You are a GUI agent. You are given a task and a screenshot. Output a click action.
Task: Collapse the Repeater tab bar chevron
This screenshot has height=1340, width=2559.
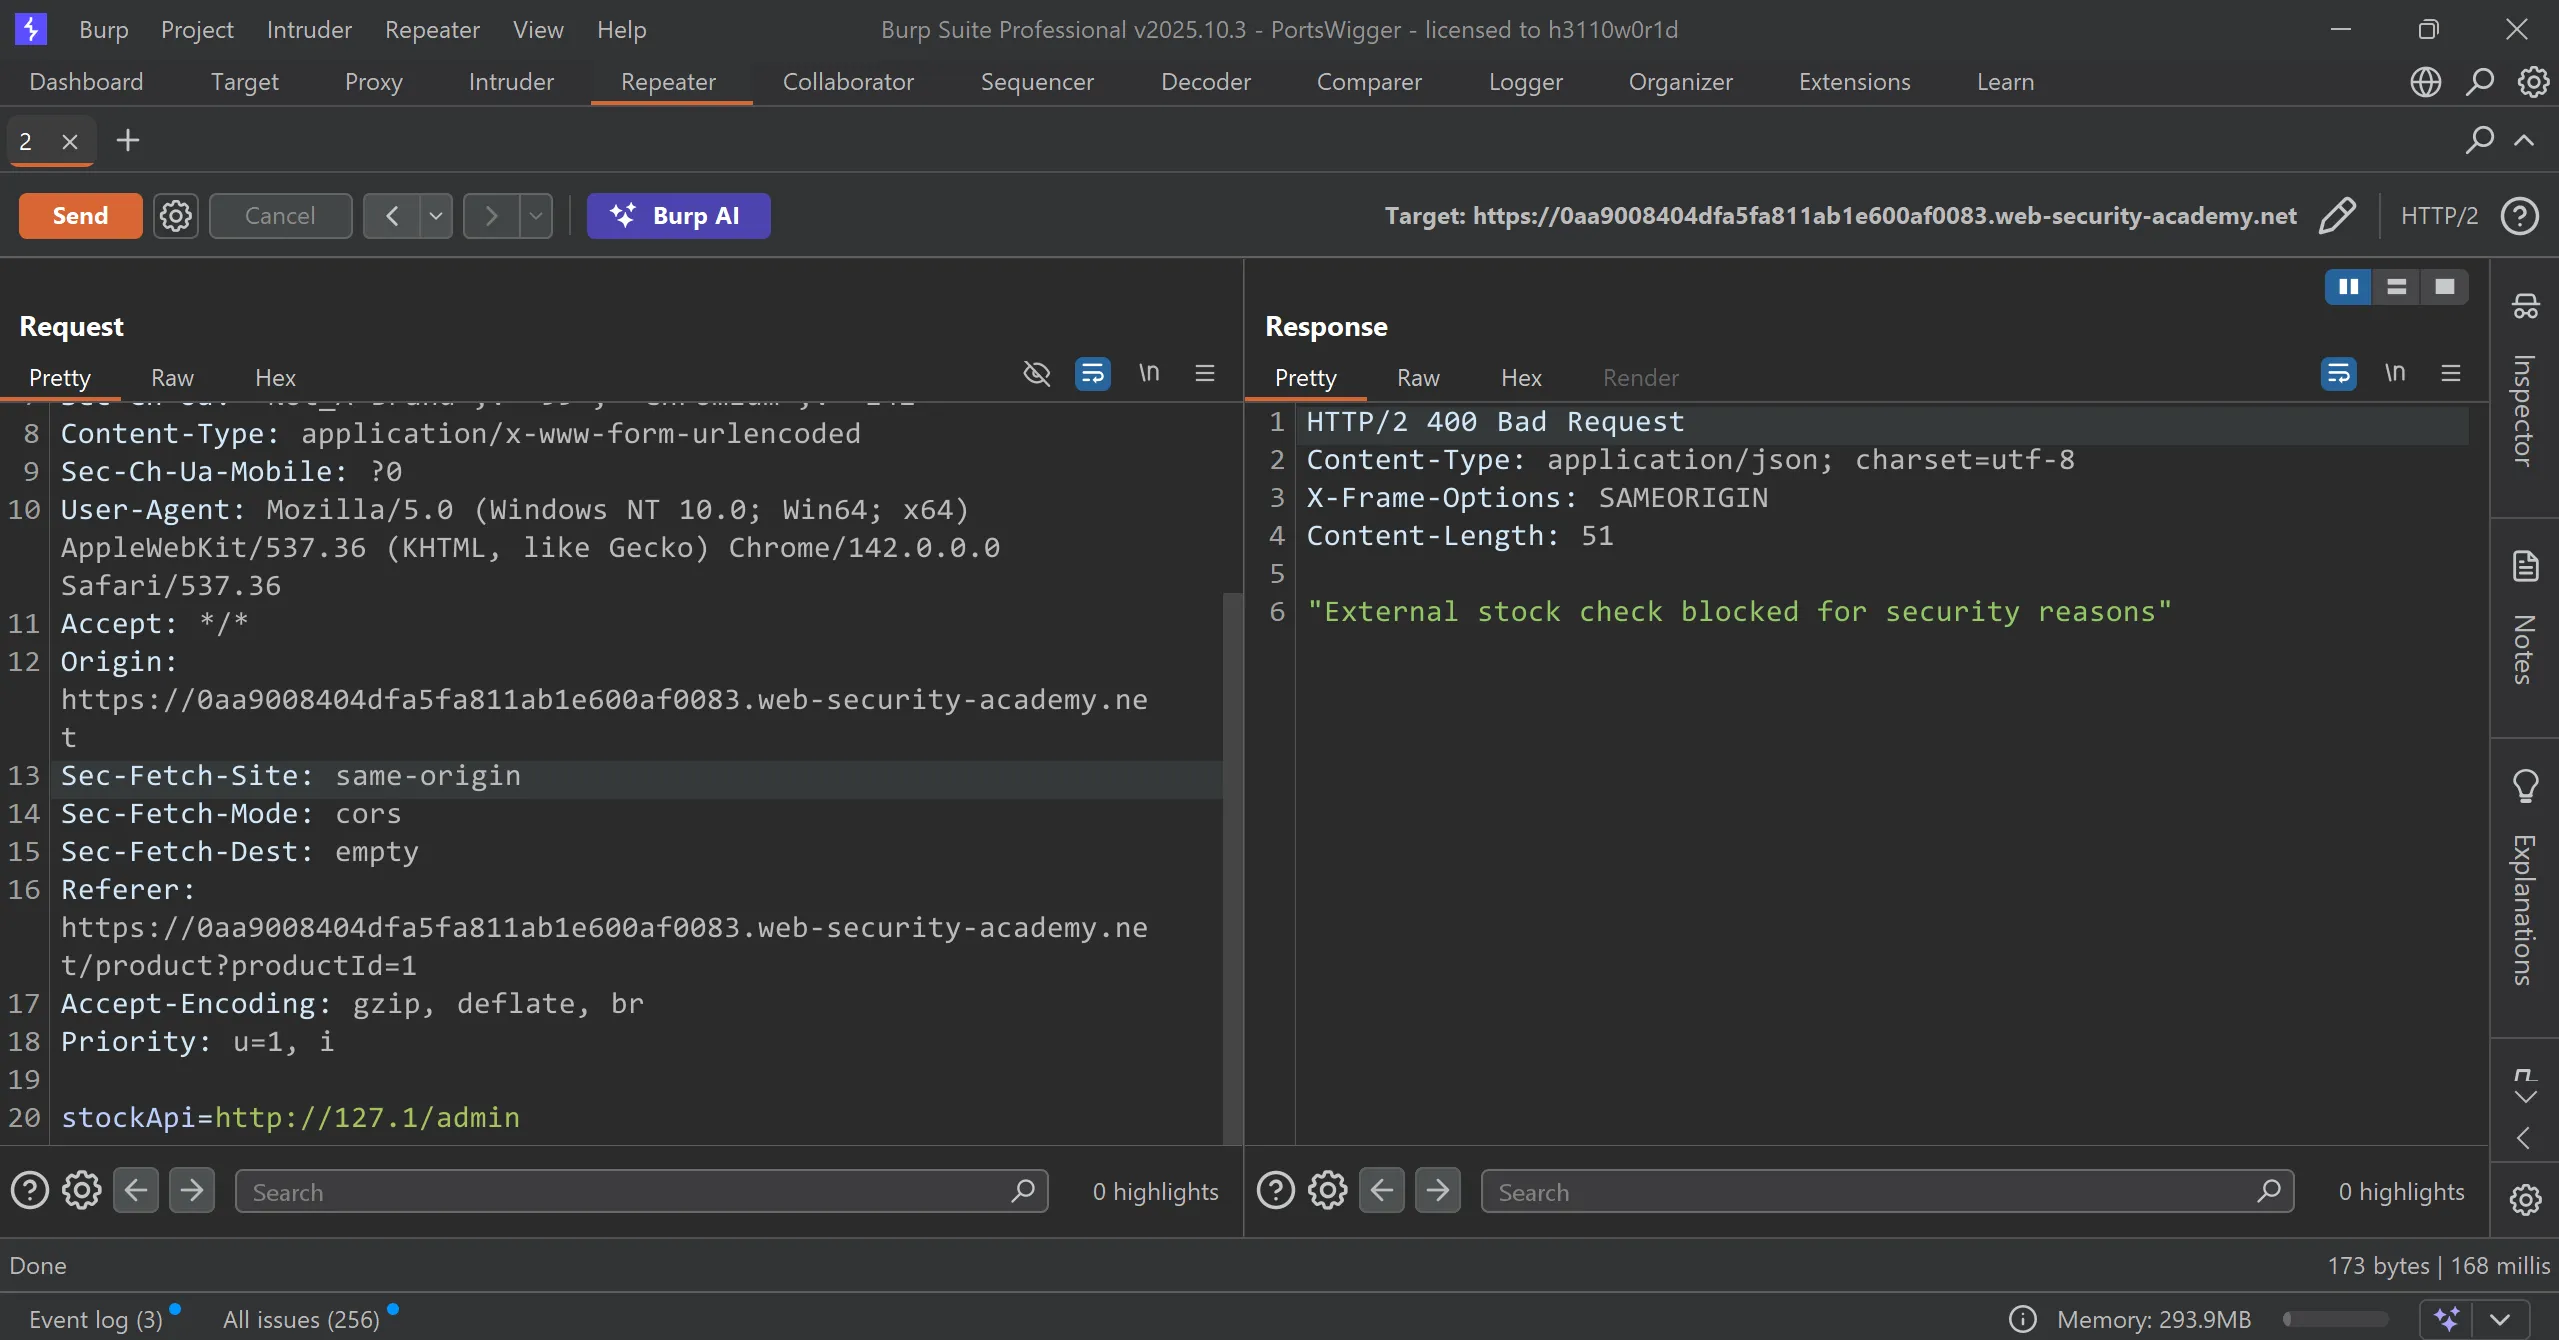click(2524, 140)
